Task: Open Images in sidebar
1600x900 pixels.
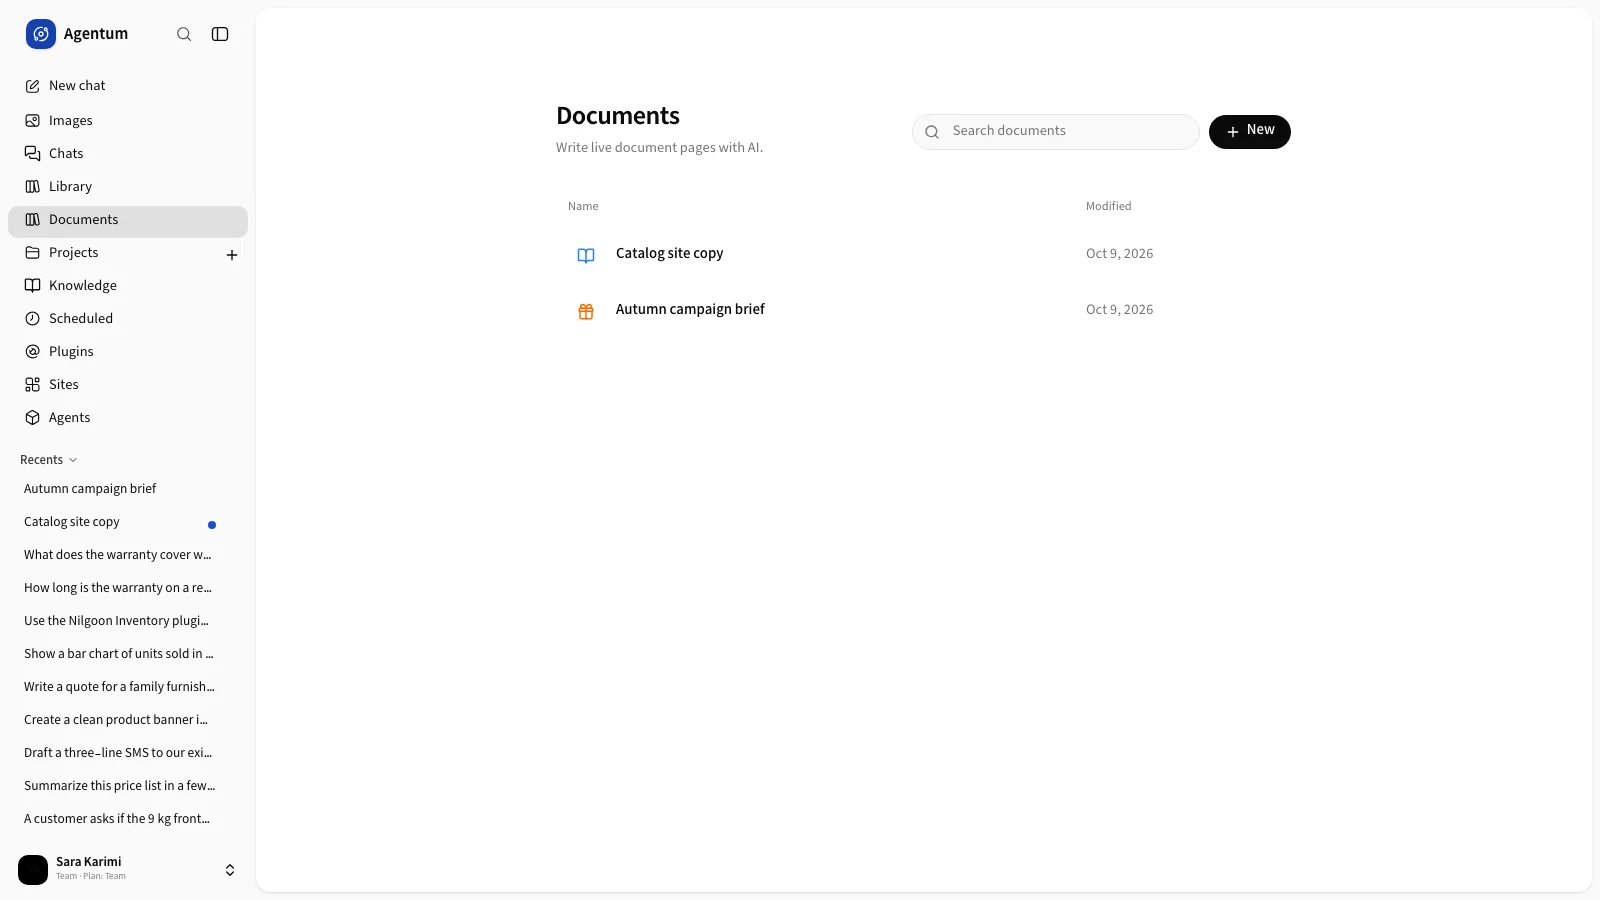Action: pos(128,121)
